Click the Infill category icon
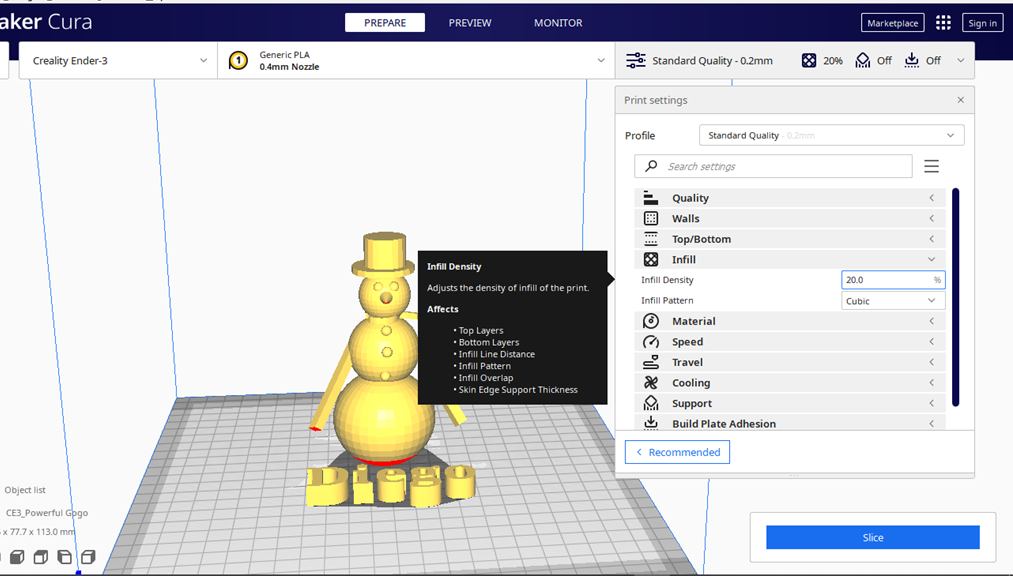Viewport: 1013px width, 576px height. [x=651, y=260]
